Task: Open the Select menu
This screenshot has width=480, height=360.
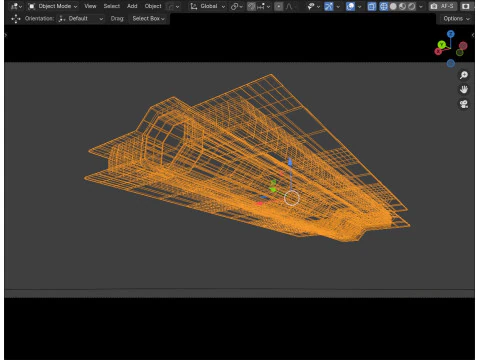Action: 111,6
